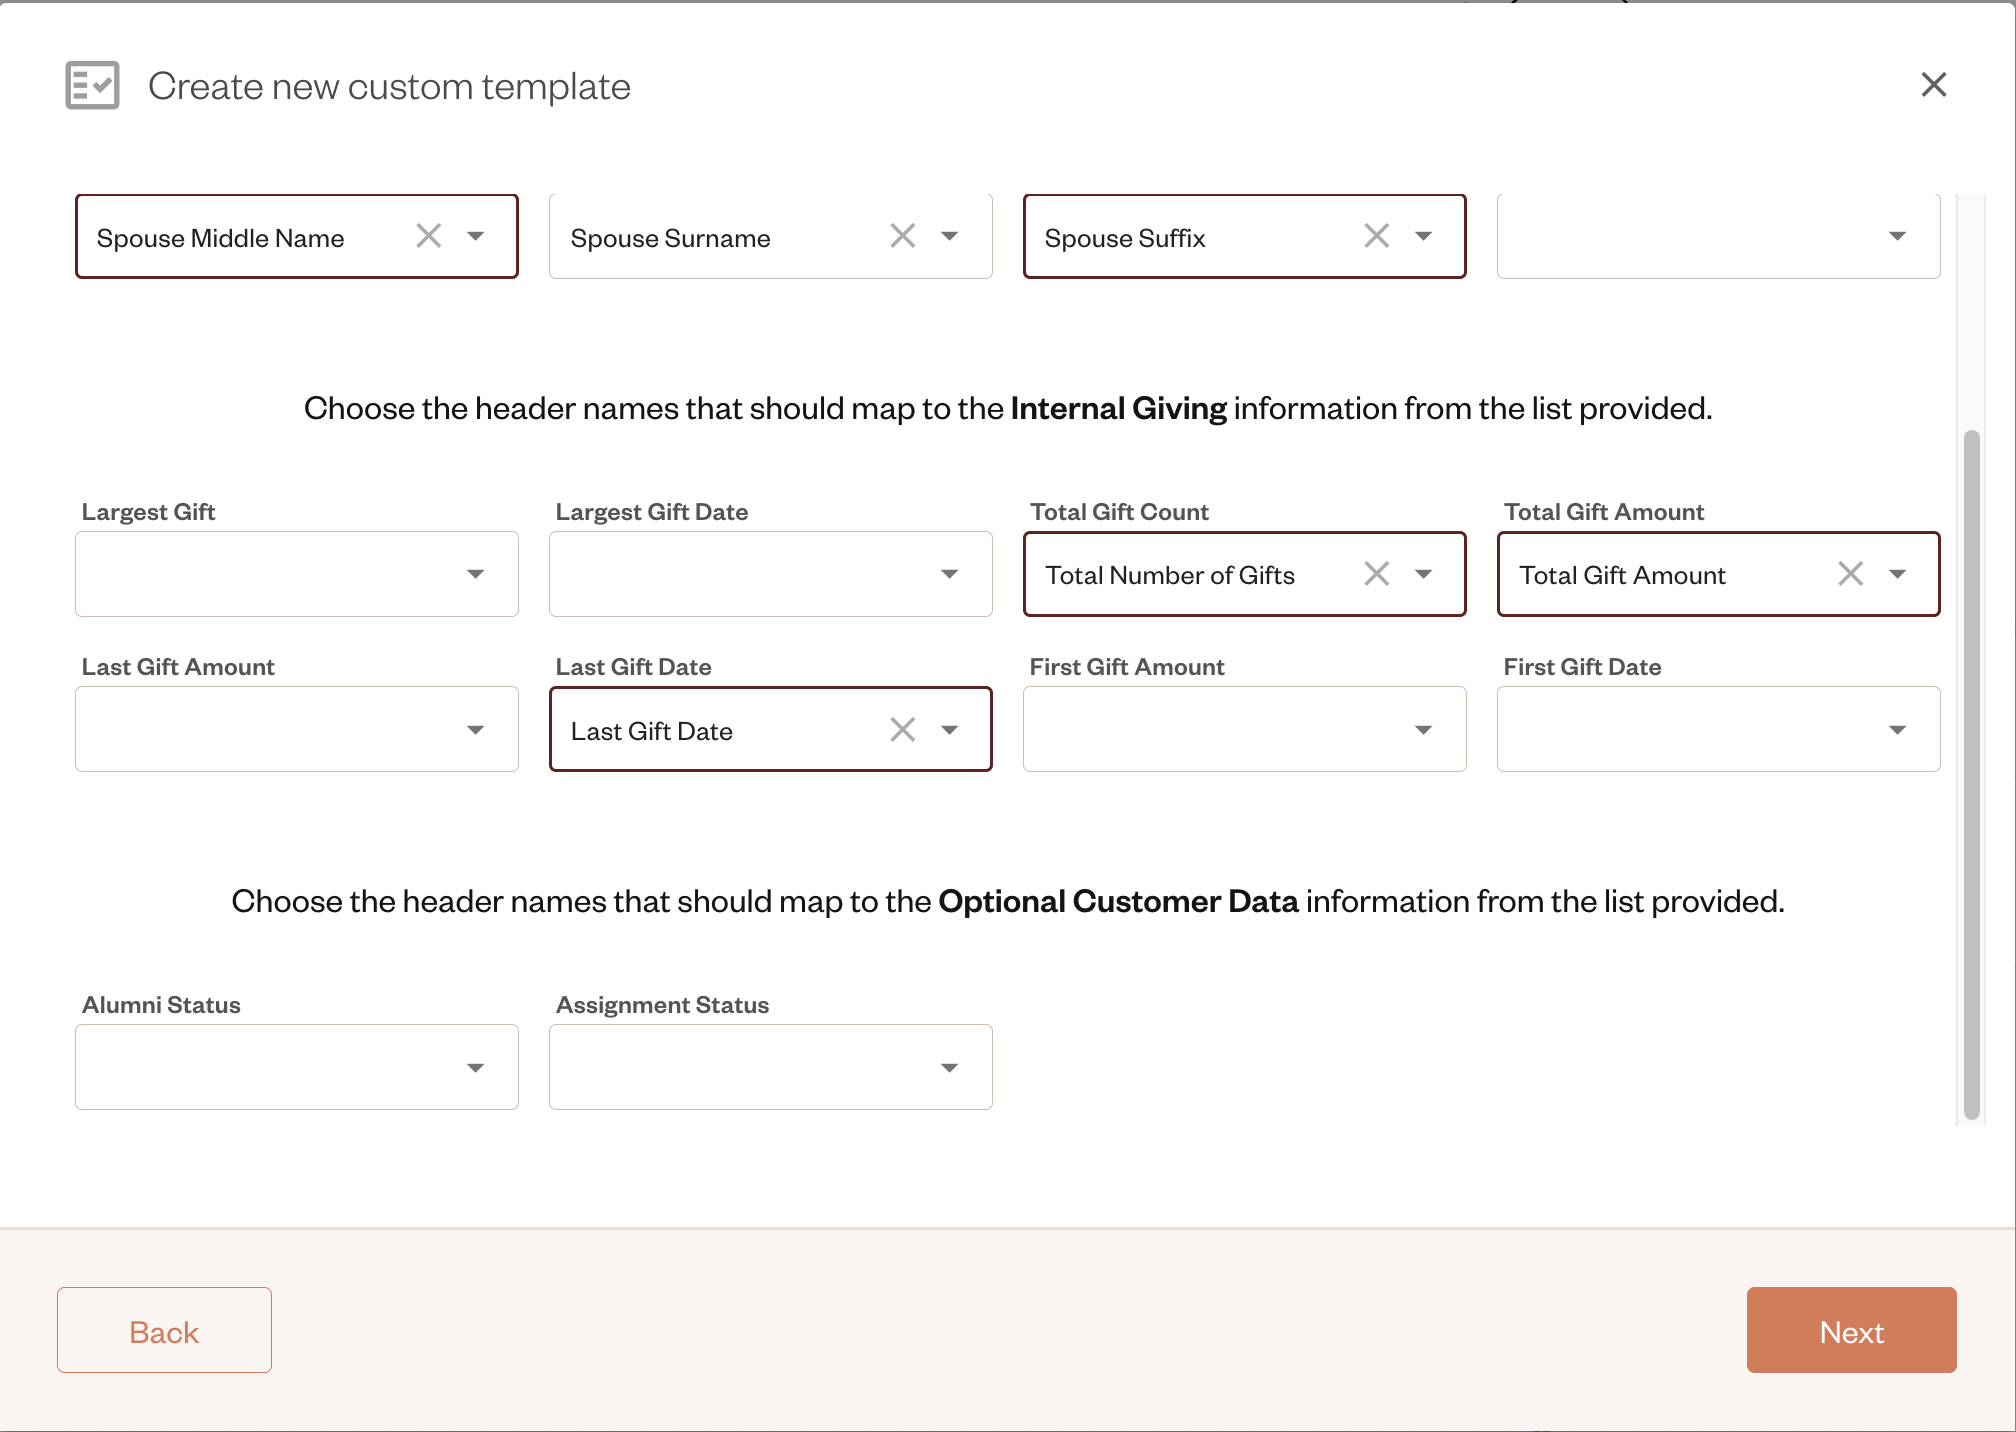
Task: Open the First Gift Amount dropdown
Action: click(x=1245, y=729)
